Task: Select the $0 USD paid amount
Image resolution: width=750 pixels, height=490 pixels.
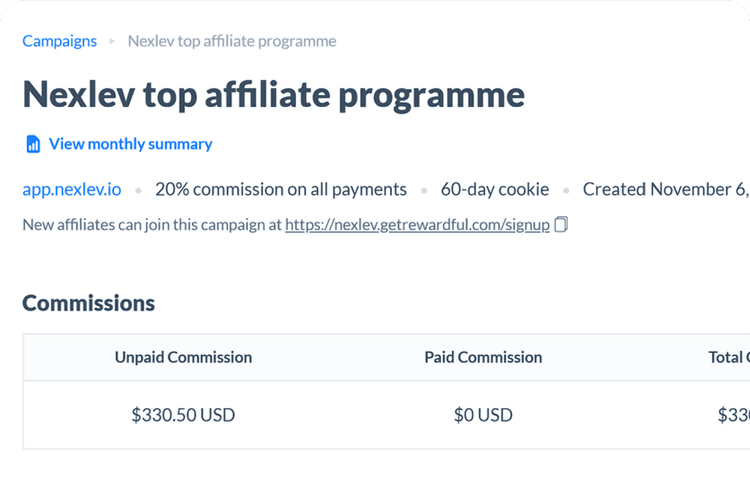Action: click(483, 415)
